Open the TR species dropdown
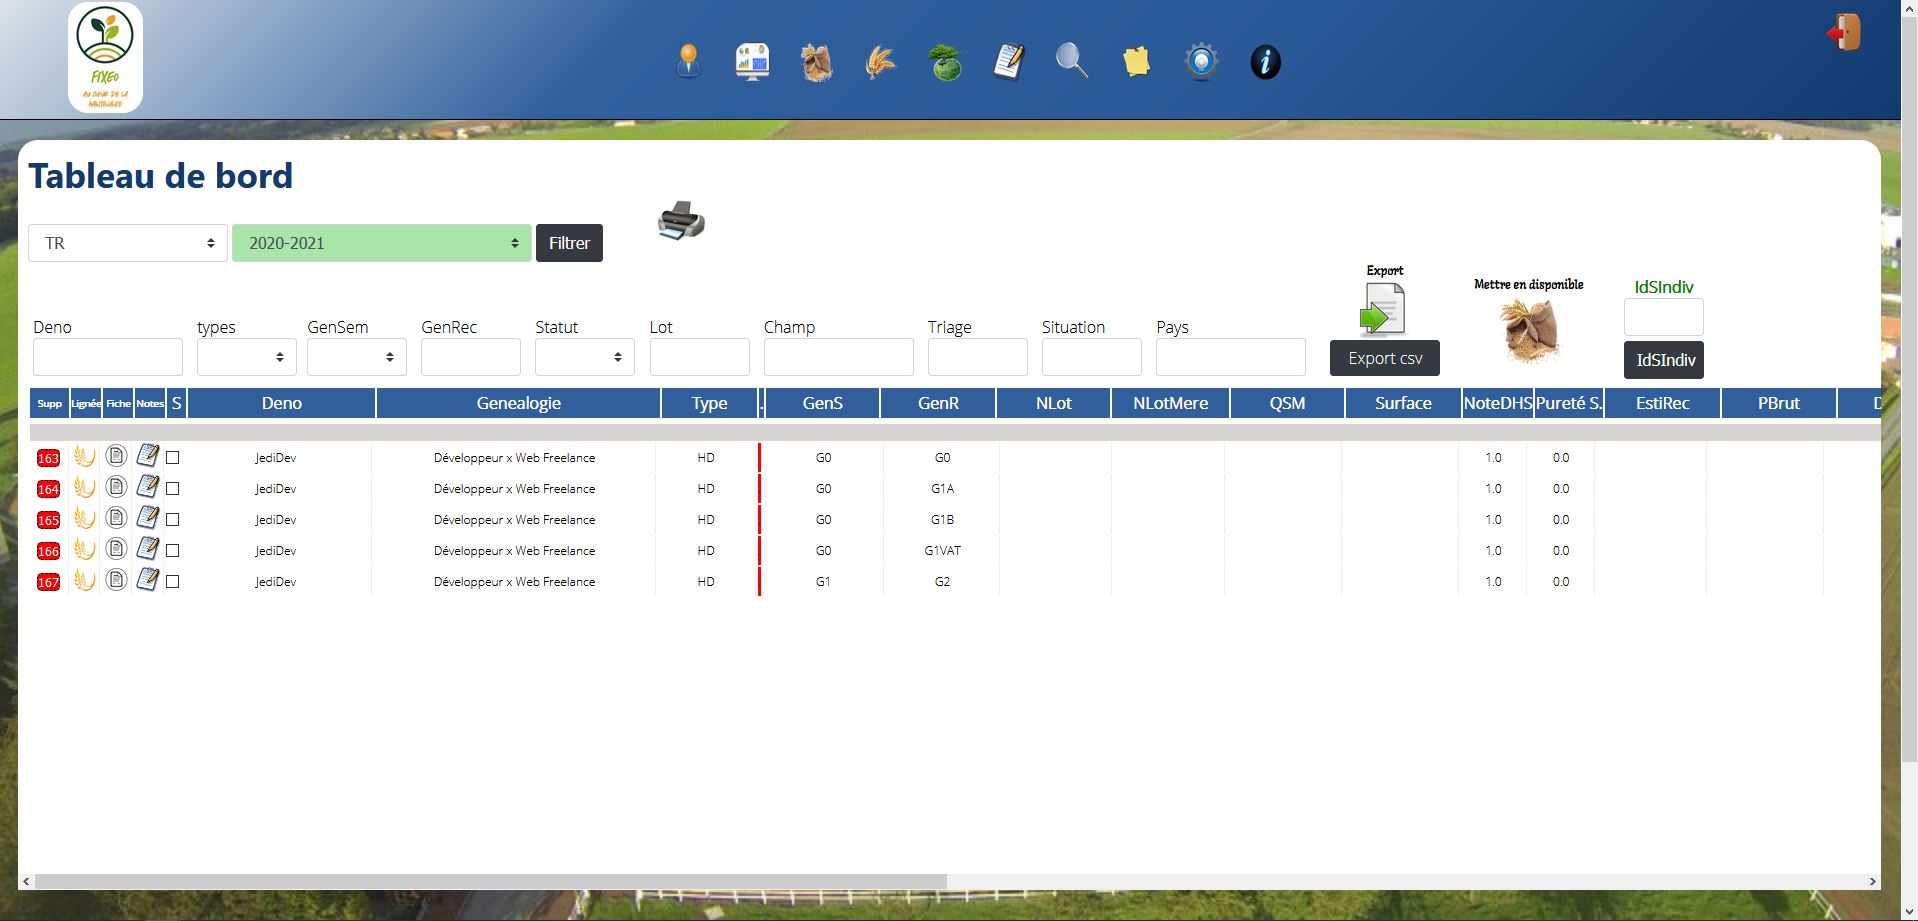 [x=128, y=243]
